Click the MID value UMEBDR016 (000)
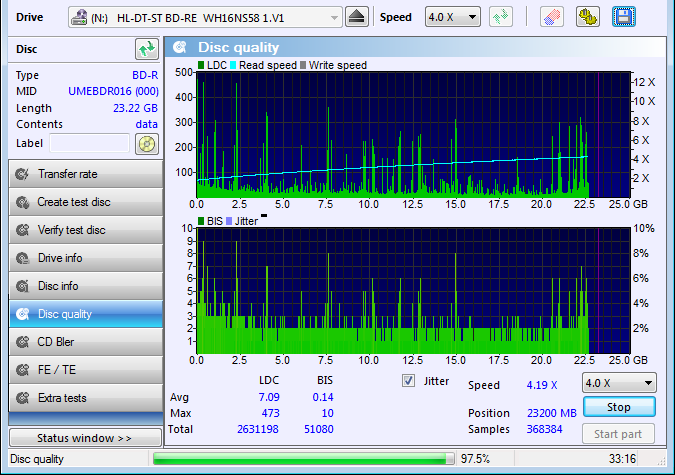This screenshot has width=675, height=475. (x=113, y=91)
